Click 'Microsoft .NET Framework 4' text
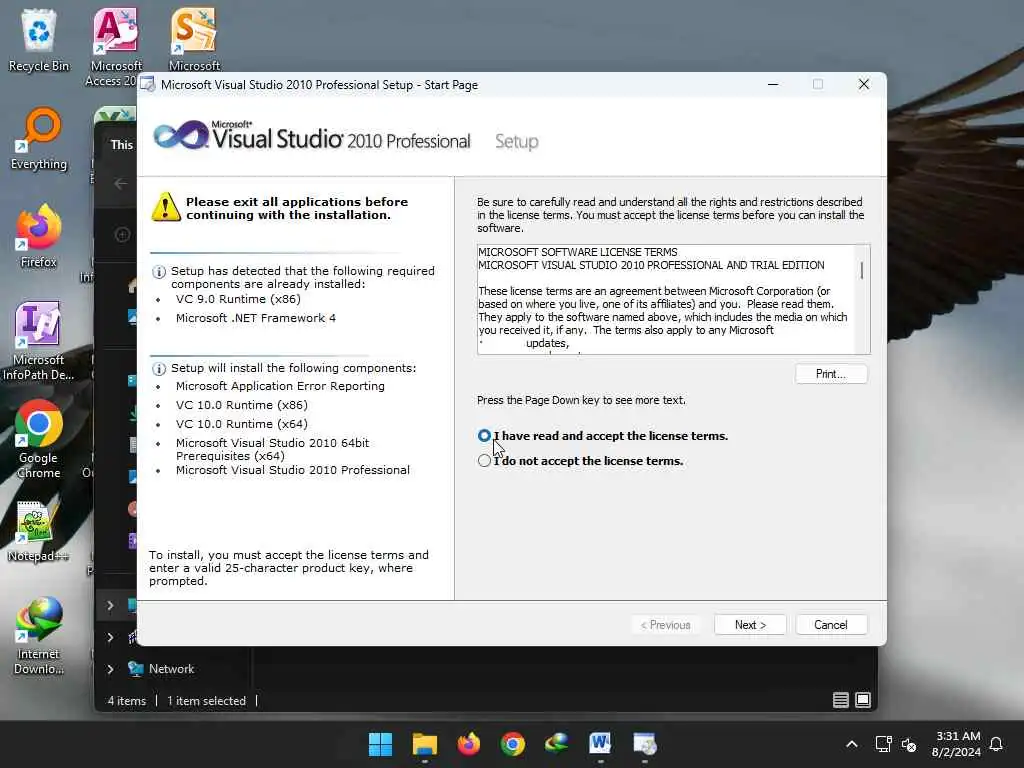The height and width of the screenshot is (768, 1024). [255, 318]
